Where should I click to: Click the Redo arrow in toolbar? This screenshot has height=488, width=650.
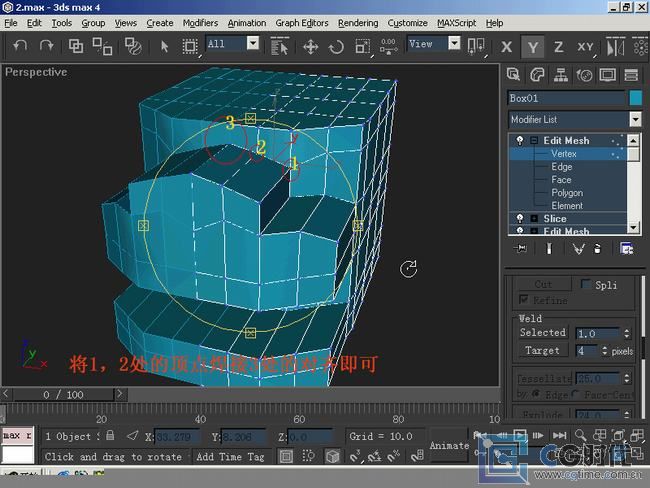tap(46, 46)
